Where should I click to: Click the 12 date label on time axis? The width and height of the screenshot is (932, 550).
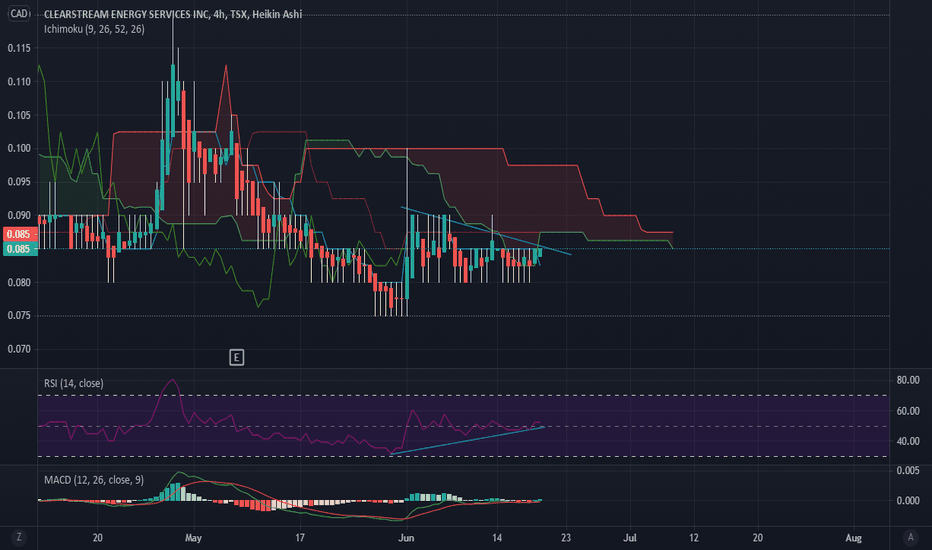click(694, 538)
